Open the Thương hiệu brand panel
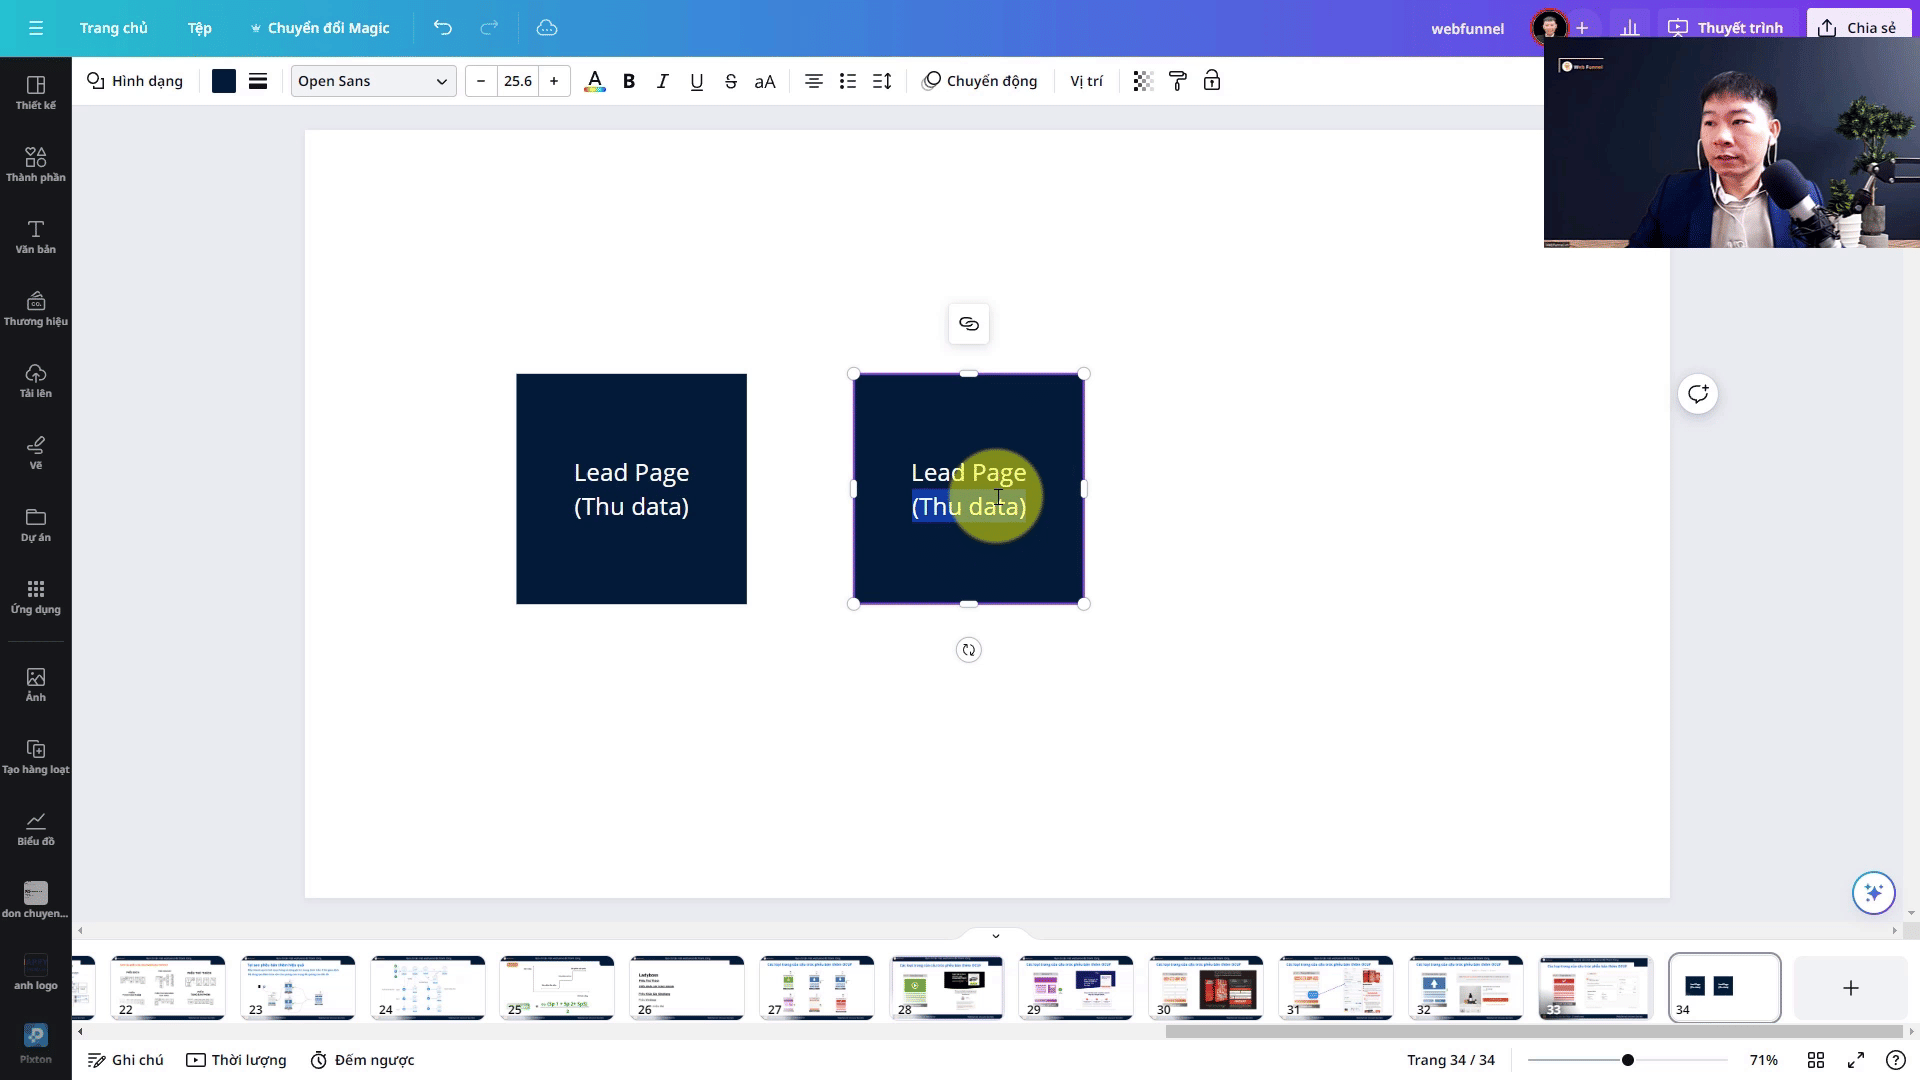 36,308
